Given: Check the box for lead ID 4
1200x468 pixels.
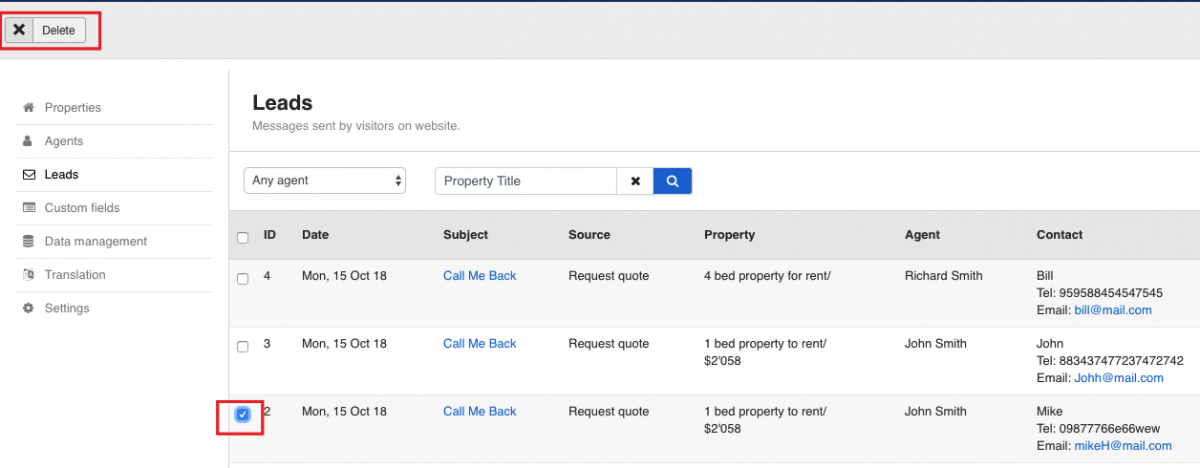Looking at the screenshot, I should [242, 279].
